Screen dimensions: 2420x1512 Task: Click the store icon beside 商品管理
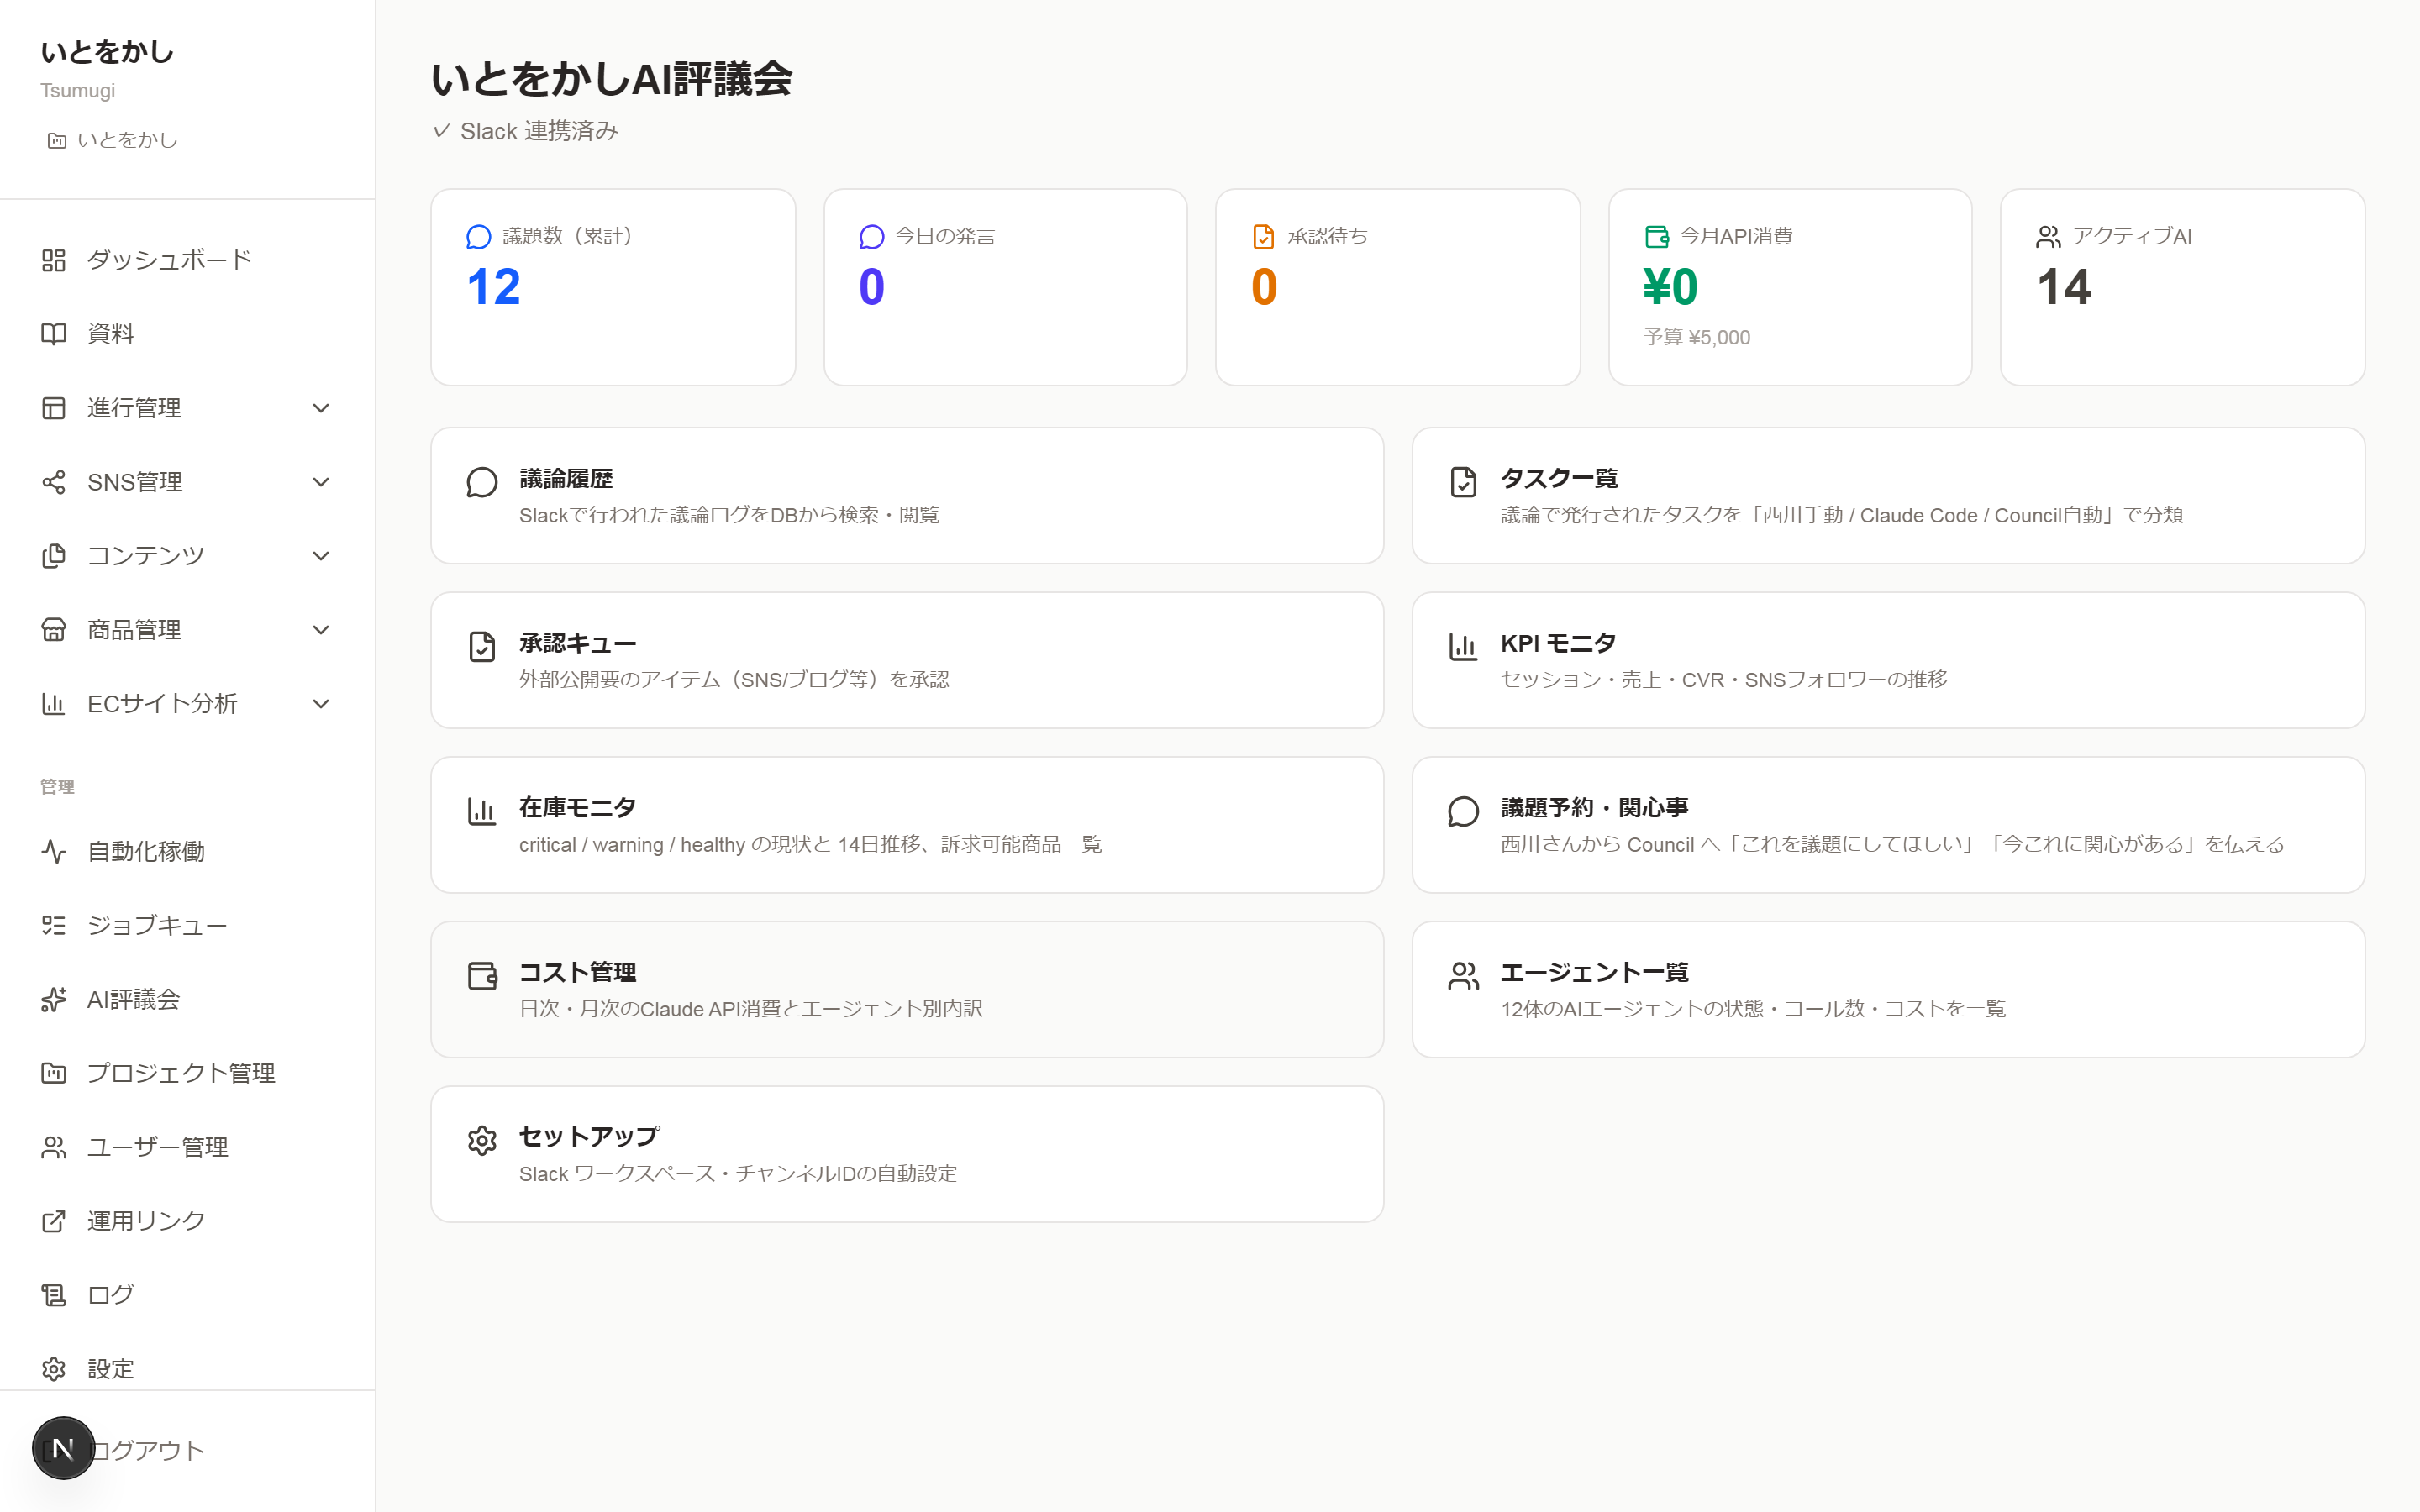[x=54, y=630]
